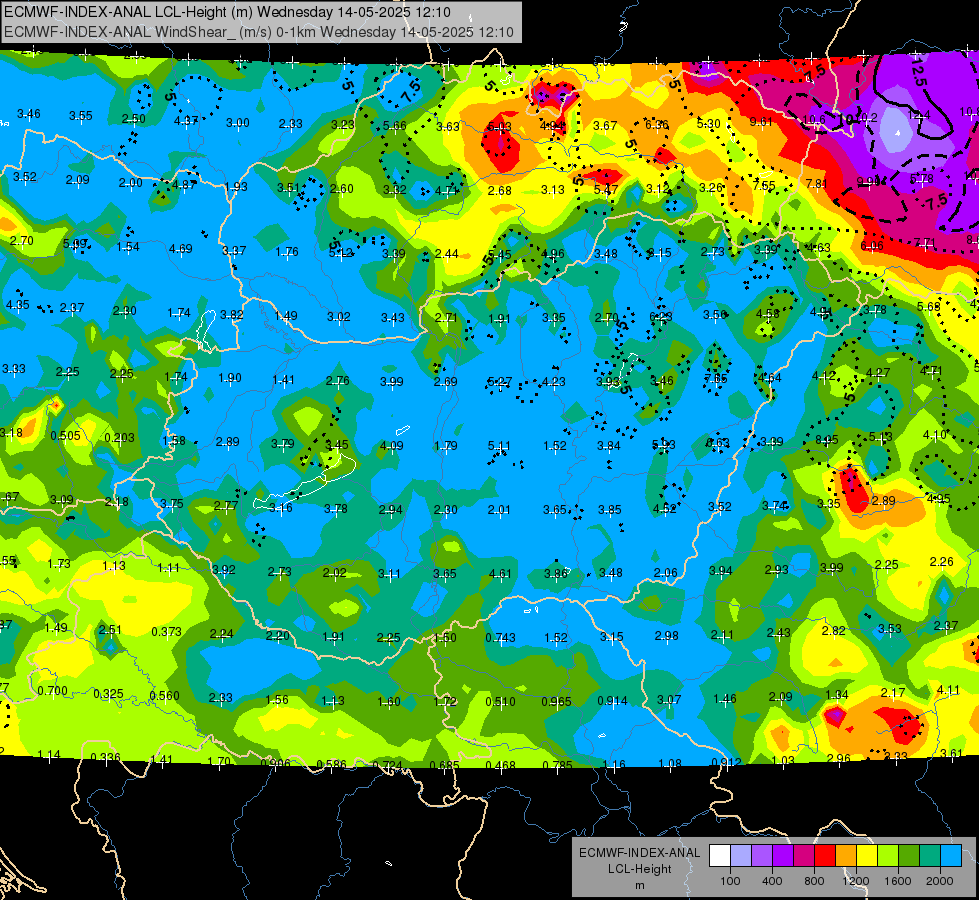Click the yellow legend swatch

pyautogui.click(x=867, y=856)
